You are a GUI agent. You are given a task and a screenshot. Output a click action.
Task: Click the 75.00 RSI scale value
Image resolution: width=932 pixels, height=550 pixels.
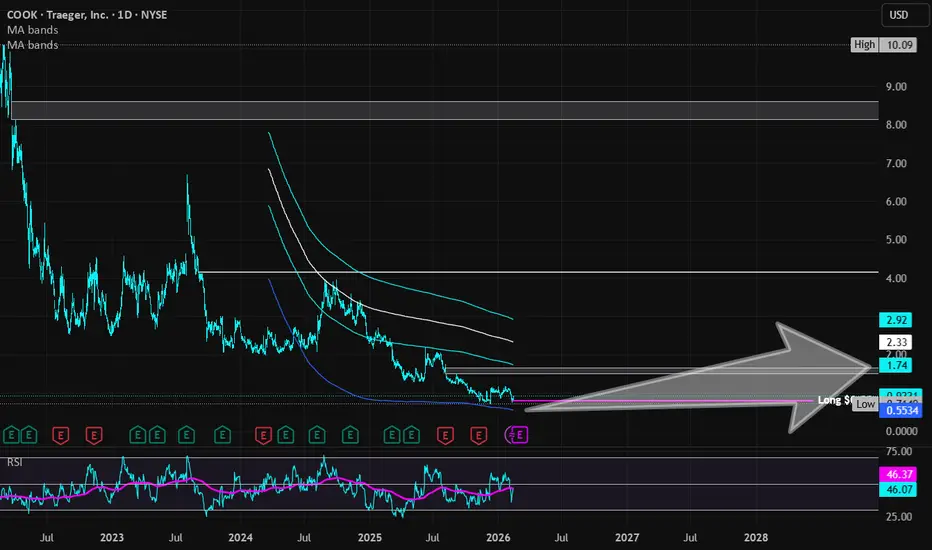tap(898, 451)
